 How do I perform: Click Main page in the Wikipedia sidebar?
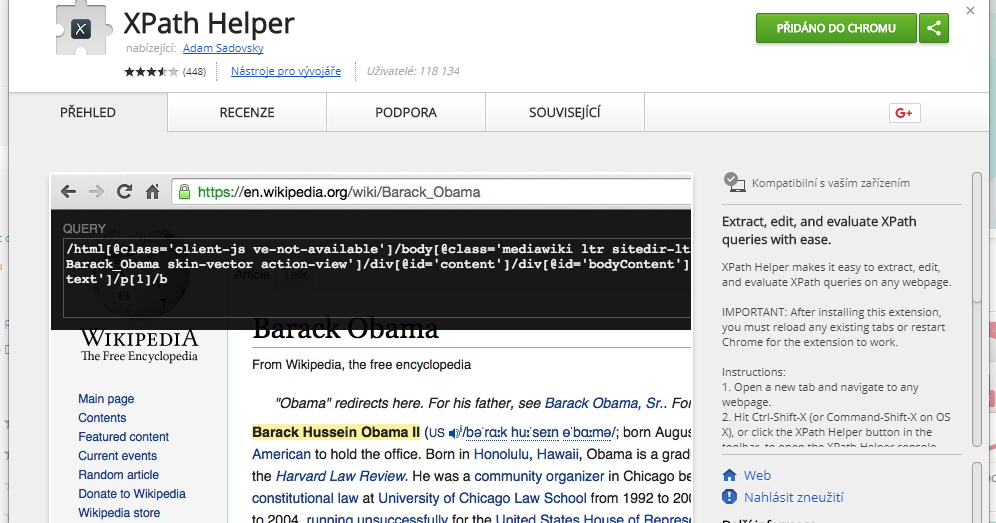106,398
